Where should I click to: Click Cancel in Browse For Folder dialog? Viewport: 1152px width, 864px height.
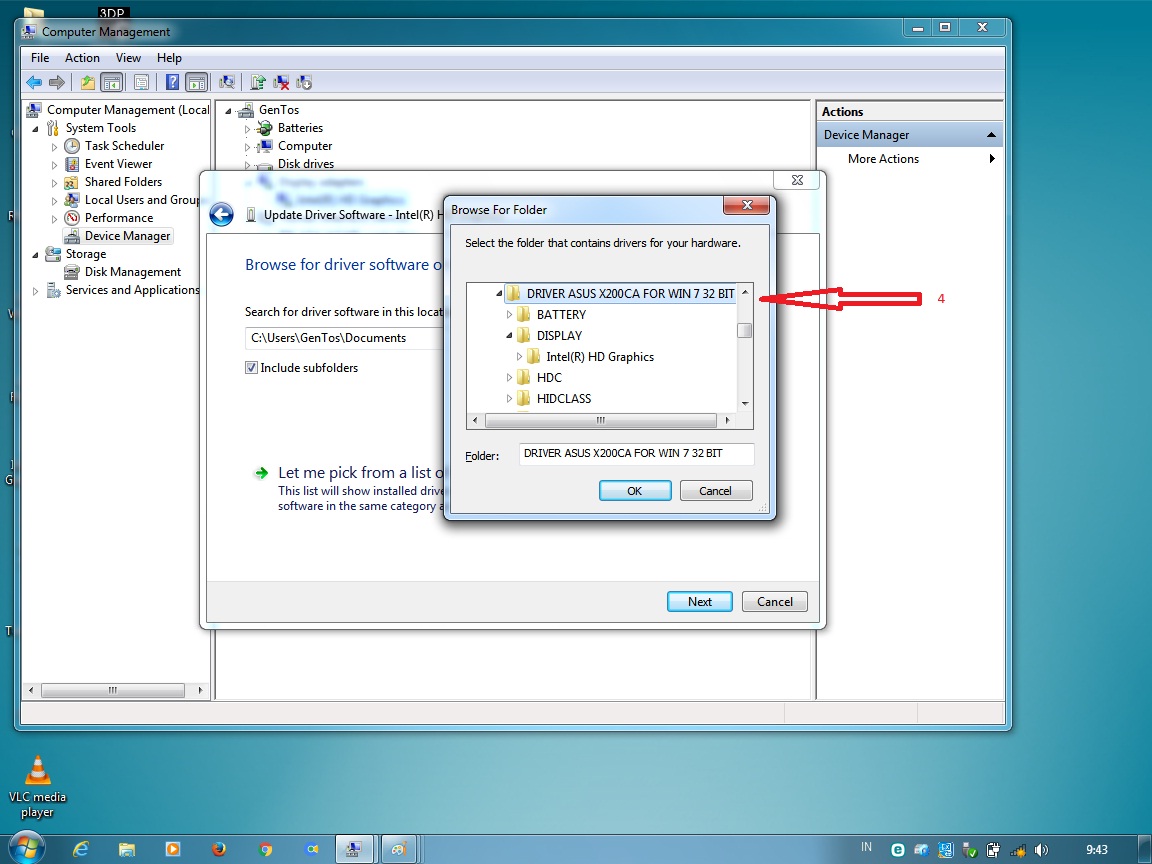pyautogui.click(x=716, y=491)
